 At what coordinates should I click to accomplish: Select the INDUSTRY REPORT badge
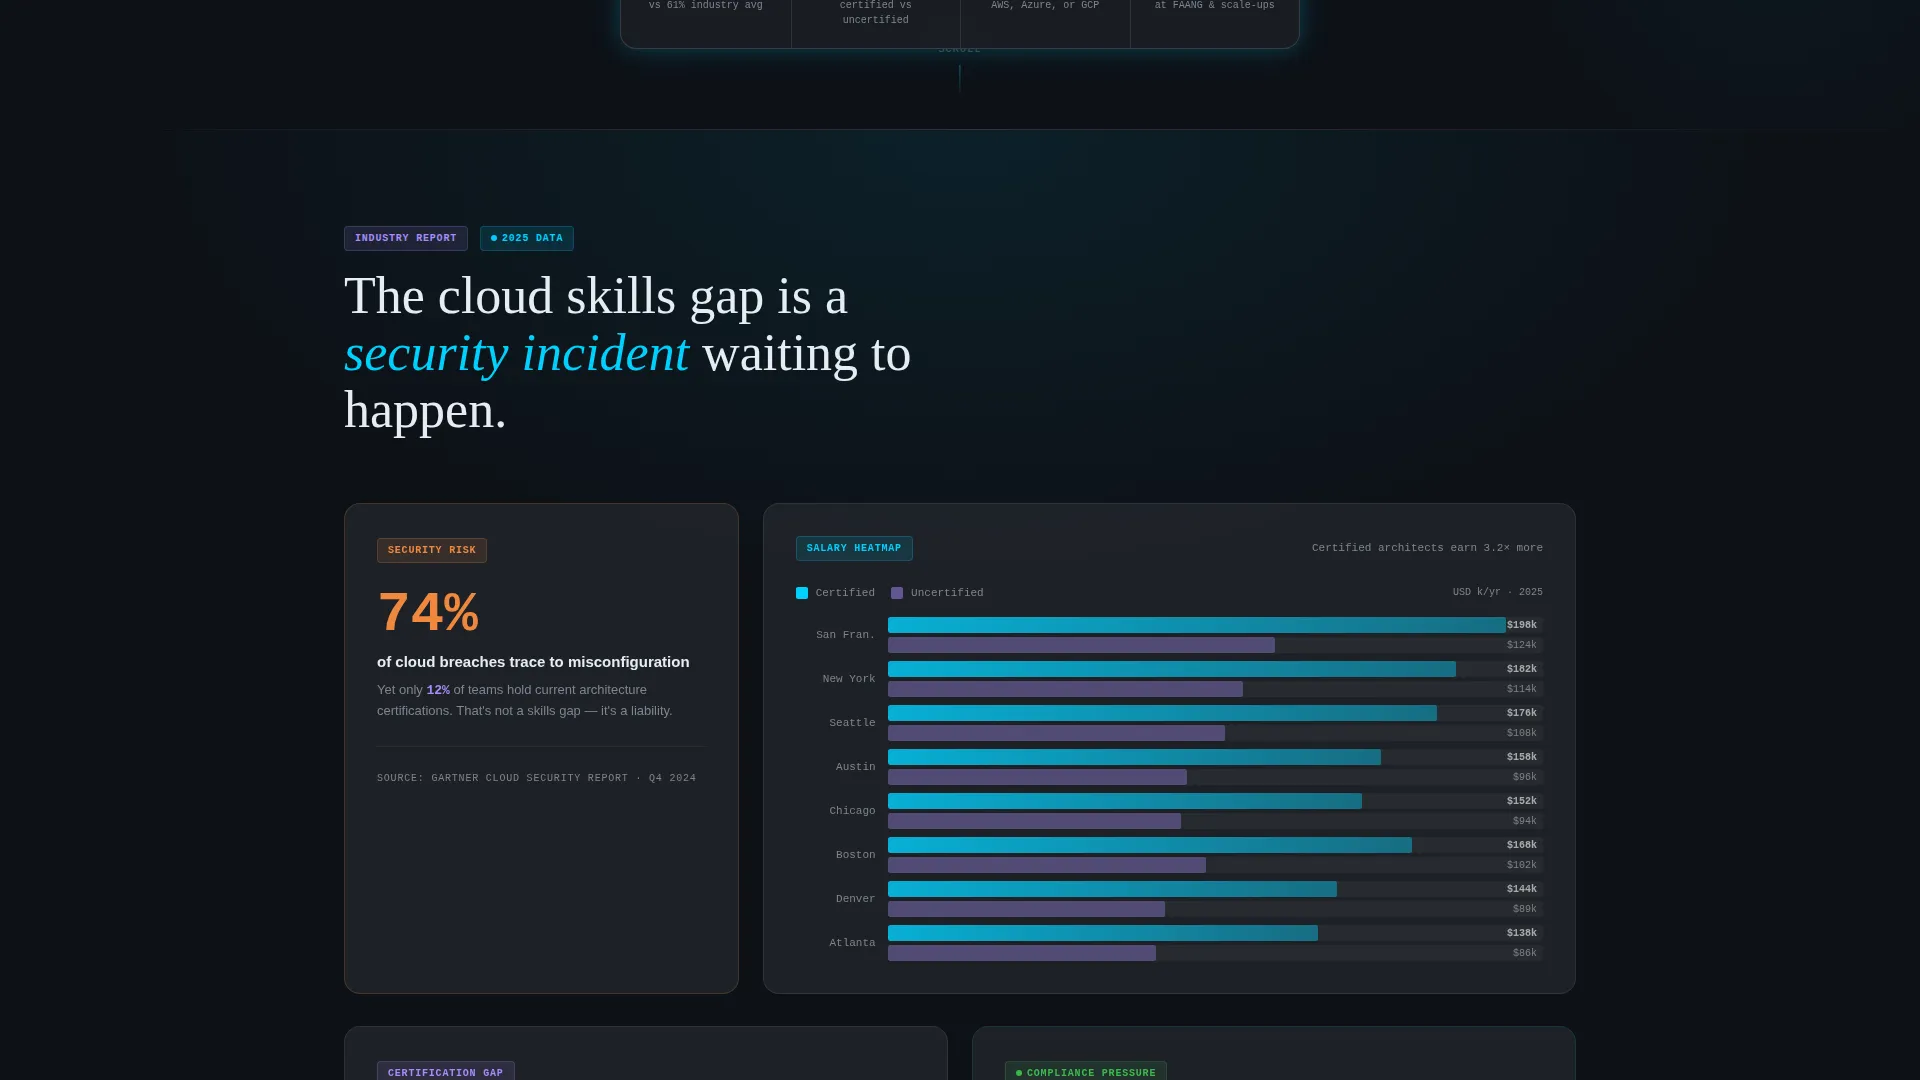[x=406, y=238]
